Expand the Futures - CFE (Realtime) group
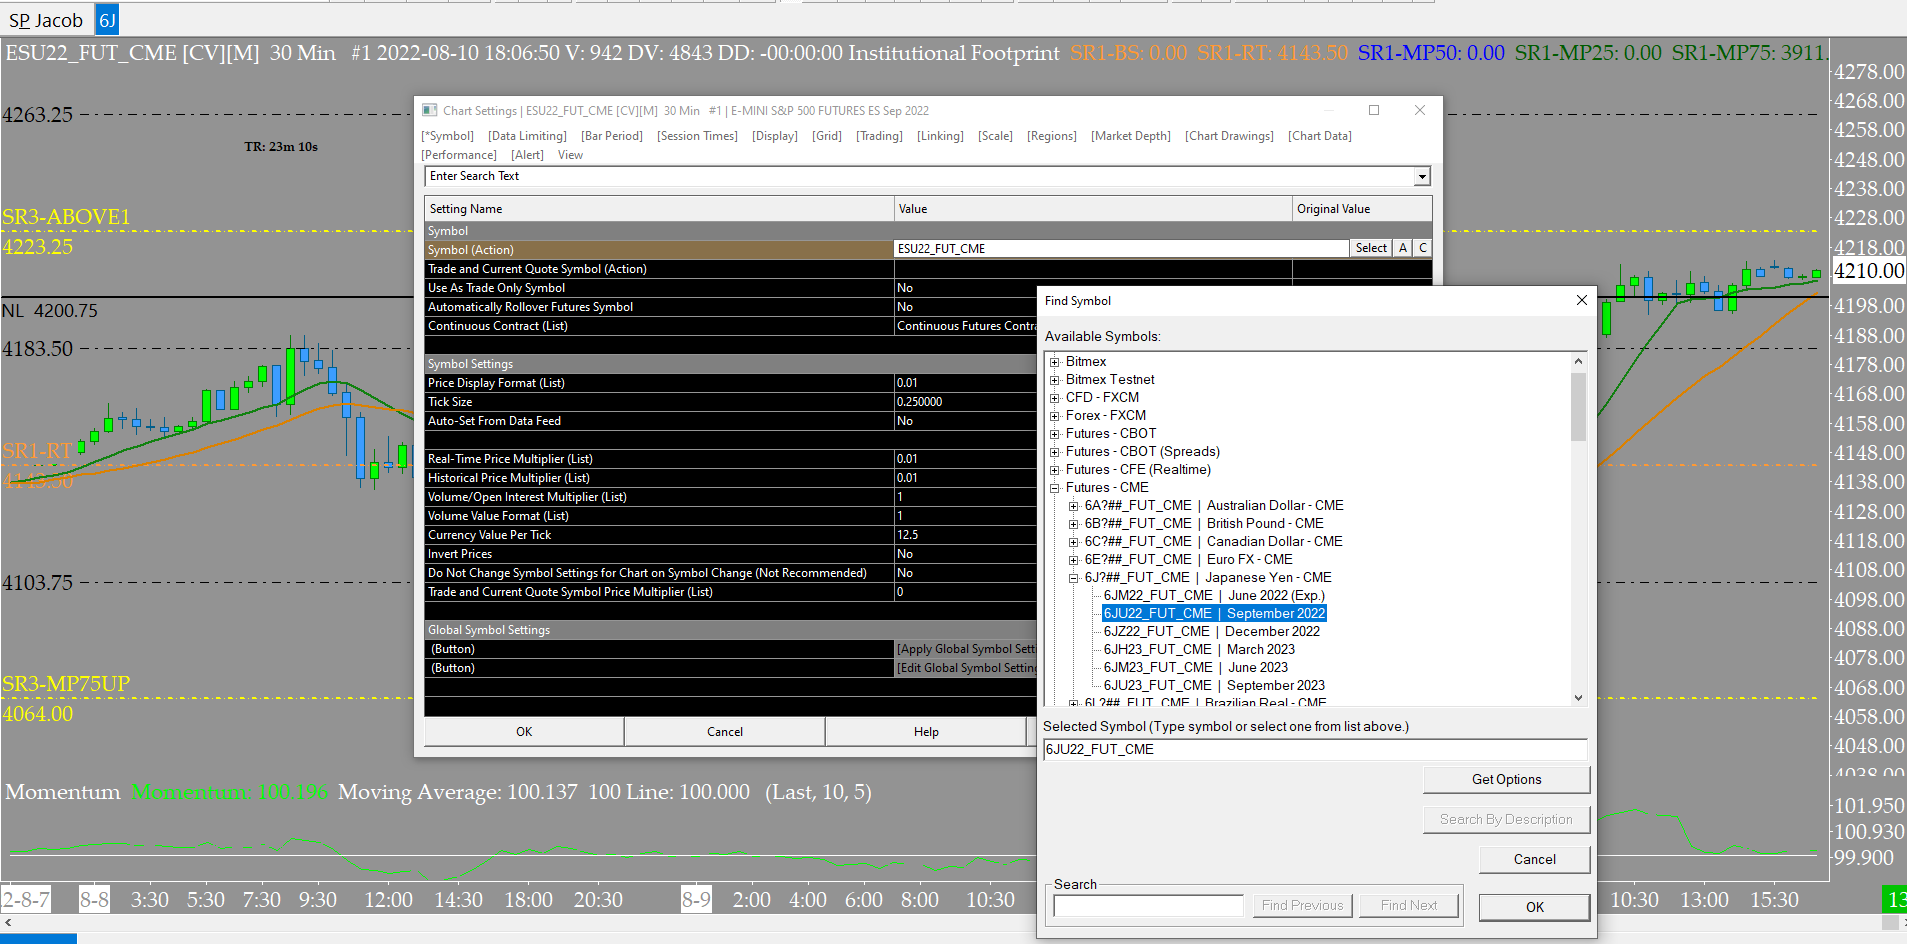 coord(1054,470)
